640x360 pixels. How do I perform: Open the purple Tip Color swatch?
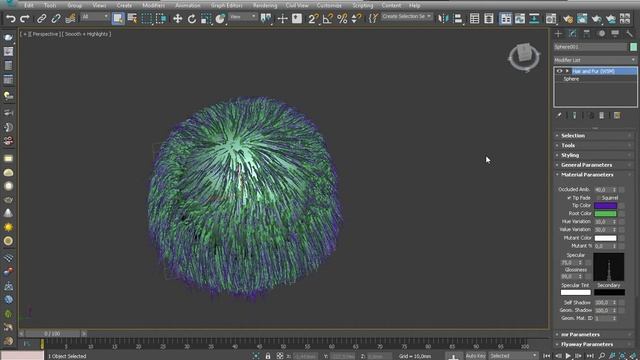point(605,206)
